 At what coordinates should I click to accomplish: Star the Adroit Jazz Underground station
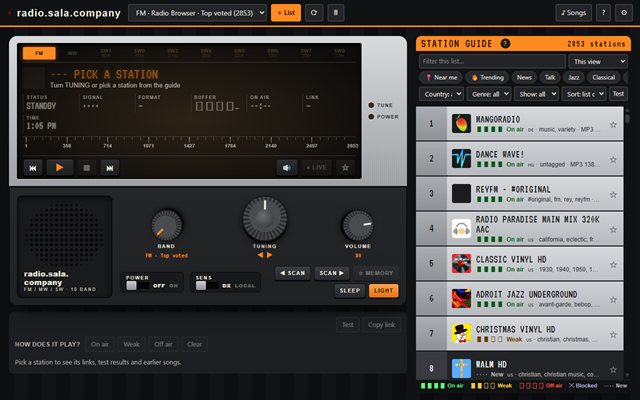[x=613, y=300]
